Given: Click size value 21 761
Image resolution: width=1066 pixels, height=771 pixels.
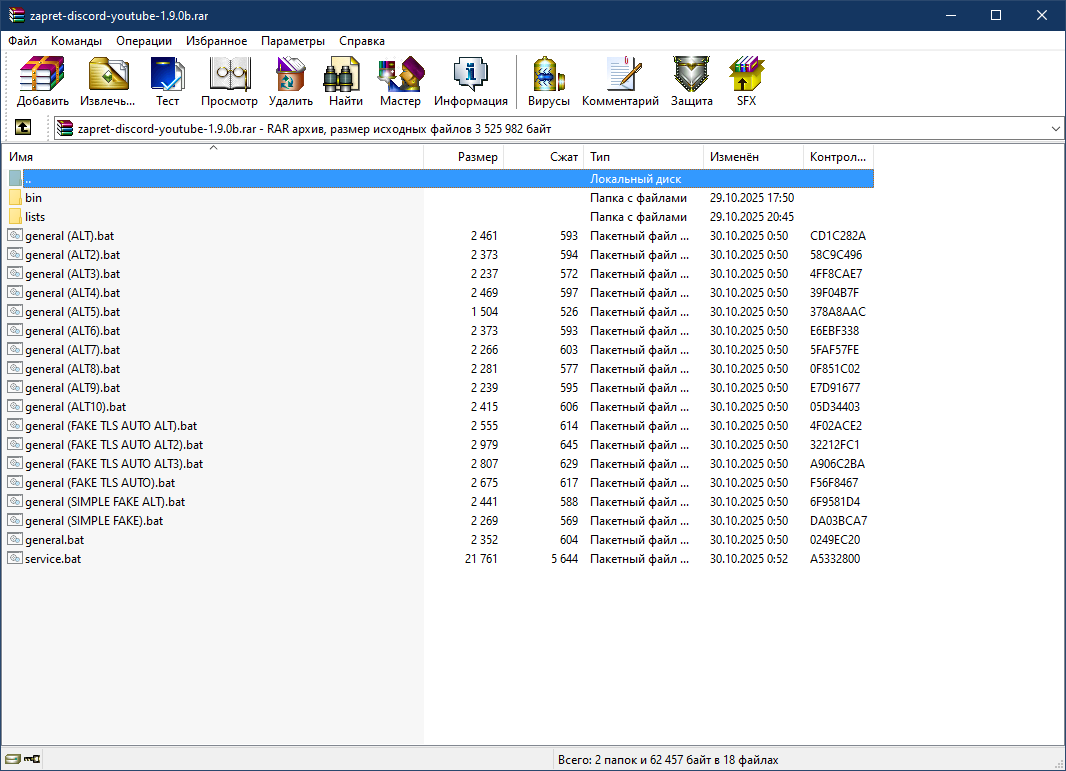Looking at the screenshot, I should coord(481,559).
